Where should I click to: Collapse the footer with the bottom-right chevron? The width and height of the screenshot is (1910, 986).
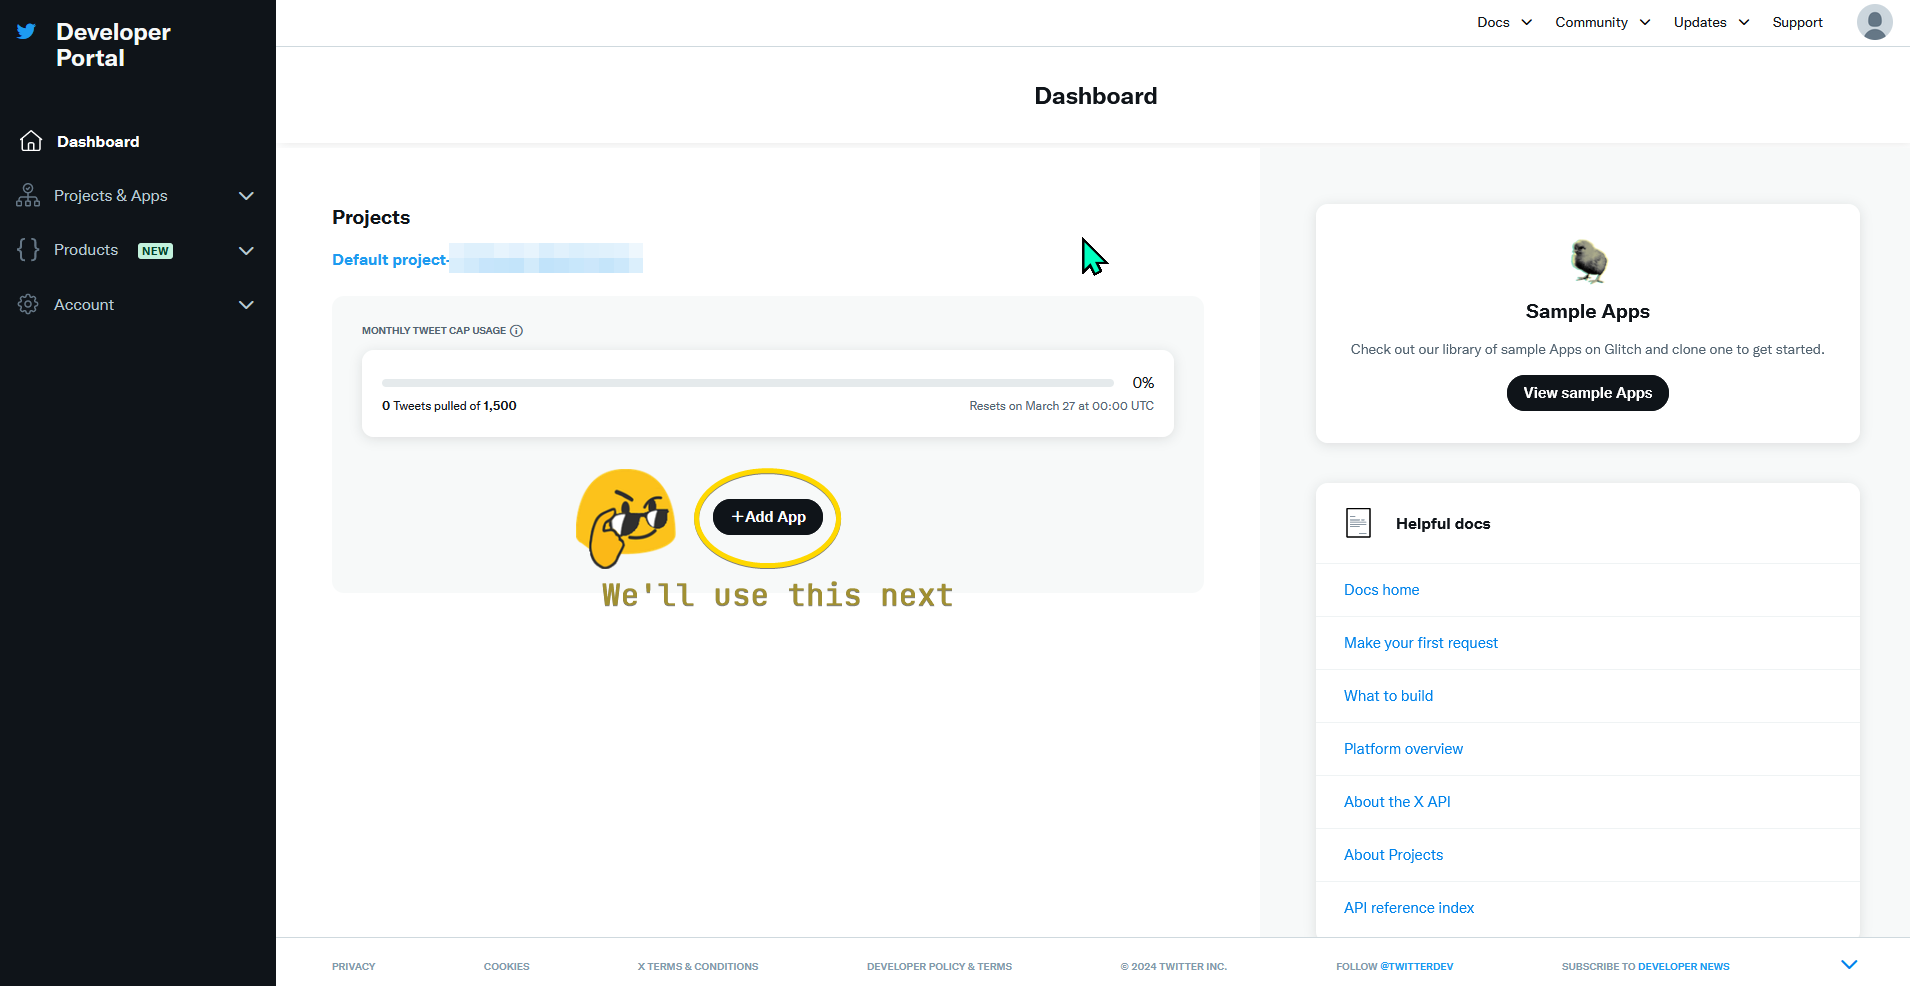(x=1848, y=963)
